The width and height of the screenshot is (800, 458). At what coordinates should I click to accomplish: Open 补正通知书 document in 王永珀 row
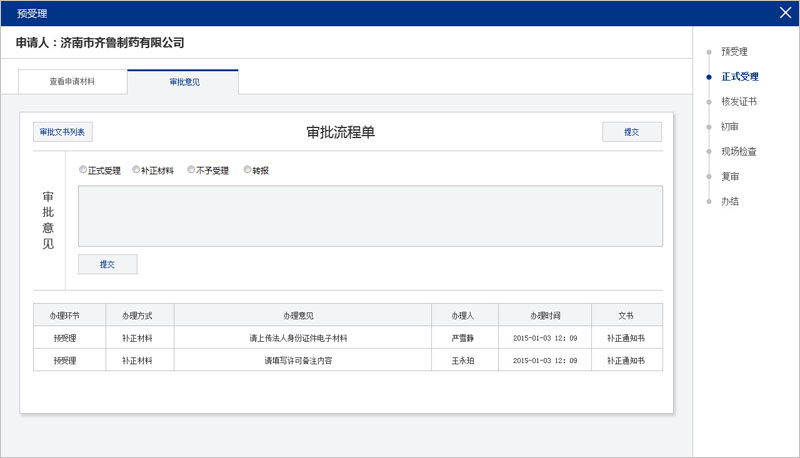point(626,360)
